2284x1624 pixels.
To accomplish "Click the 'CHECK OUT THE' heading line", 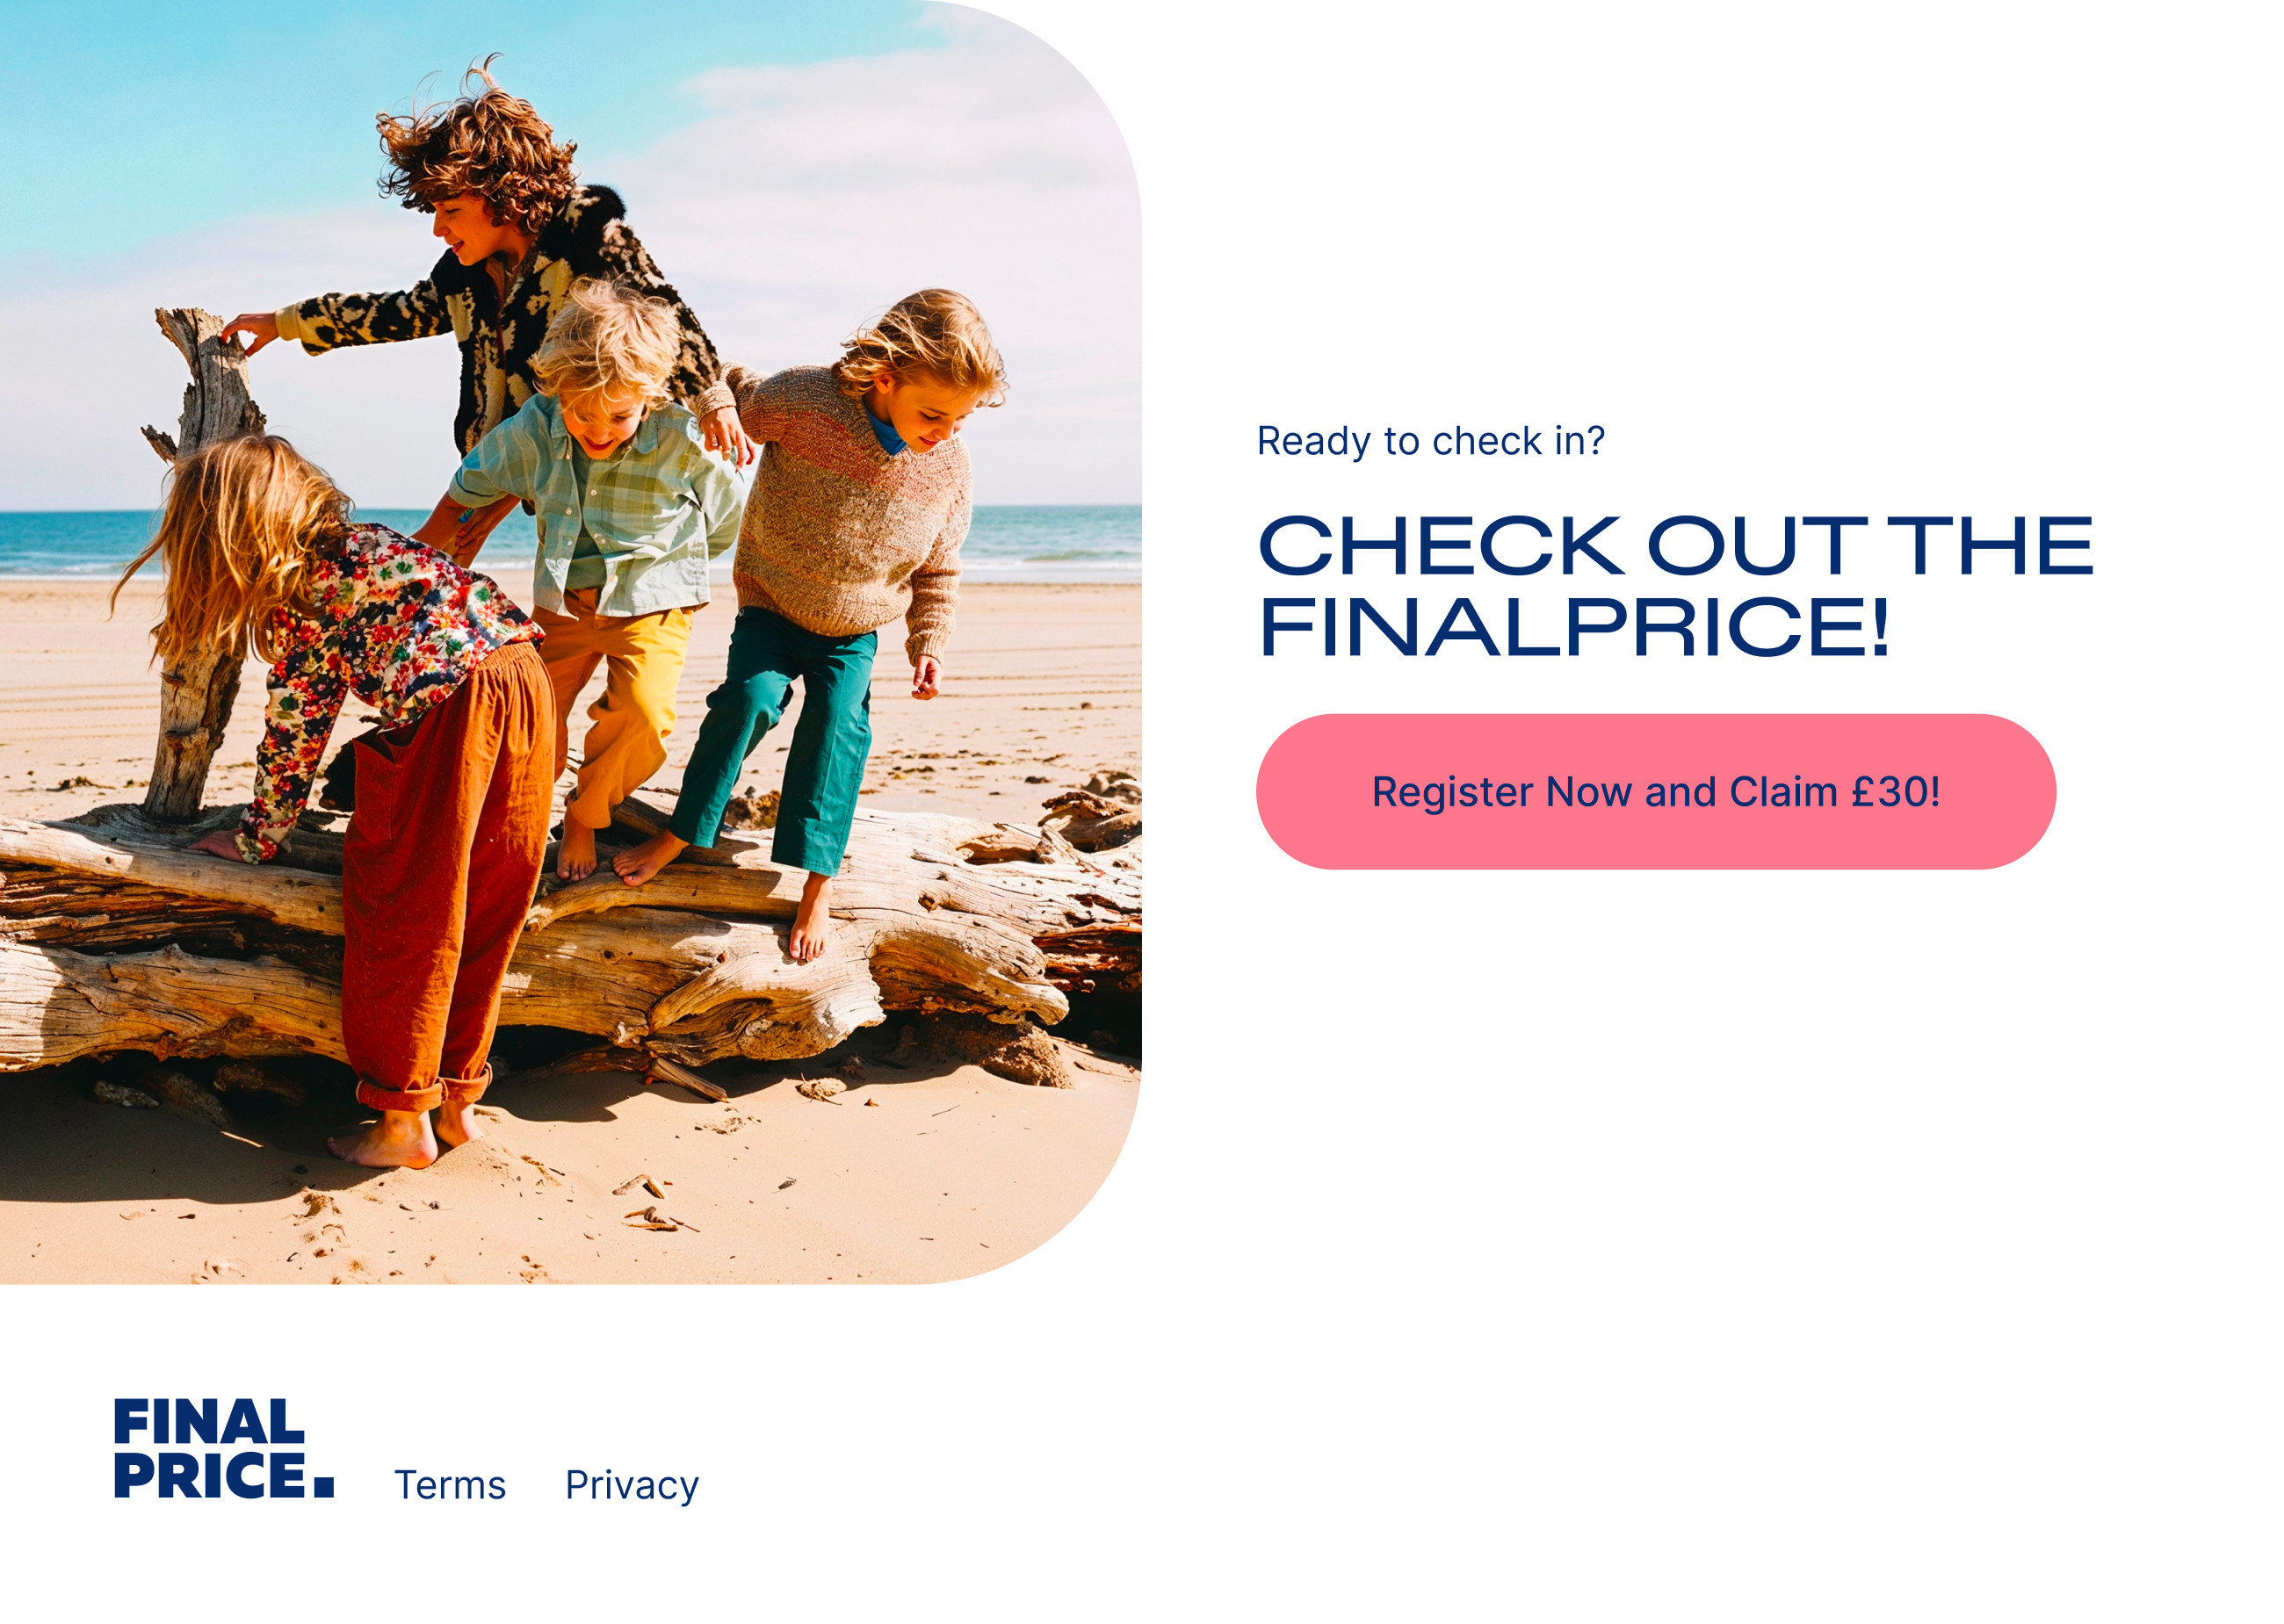I will [1675, 546].
